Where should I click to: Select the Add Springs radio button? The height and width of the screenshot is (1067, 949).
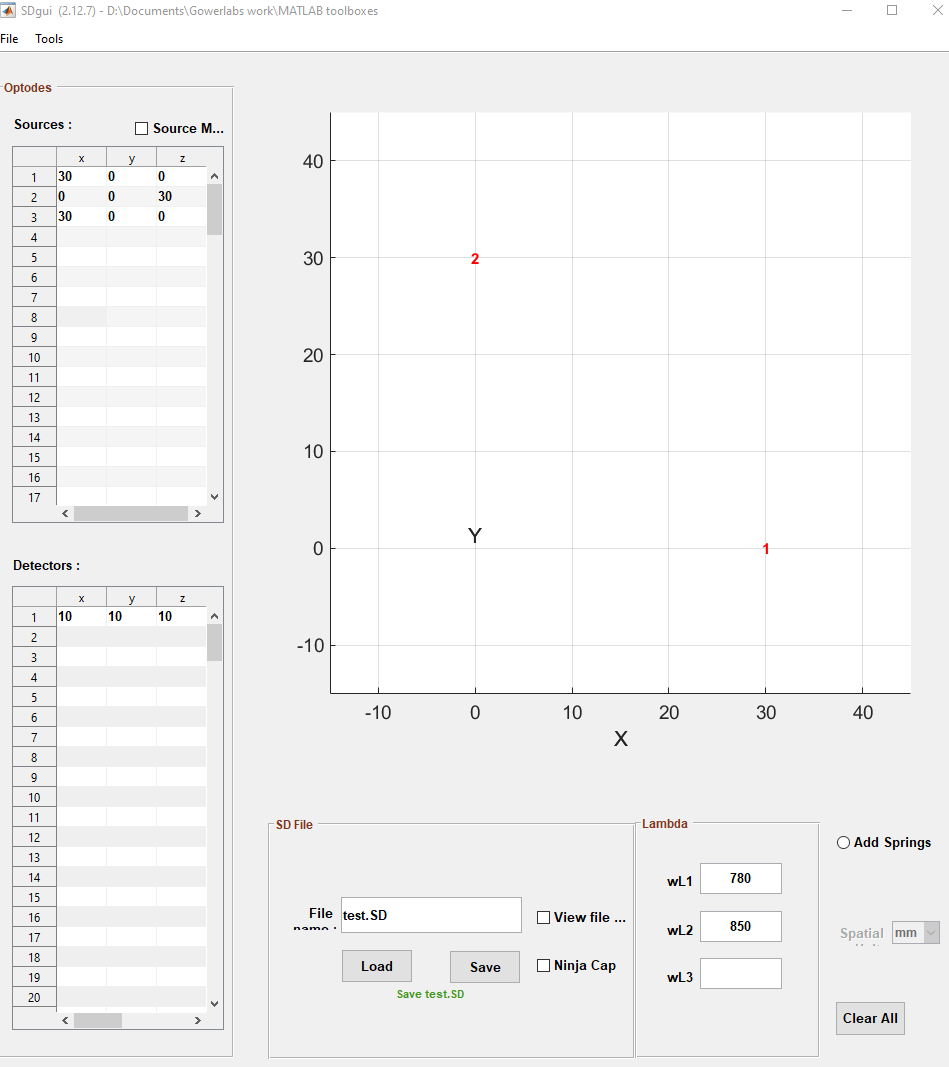(844, 842)
